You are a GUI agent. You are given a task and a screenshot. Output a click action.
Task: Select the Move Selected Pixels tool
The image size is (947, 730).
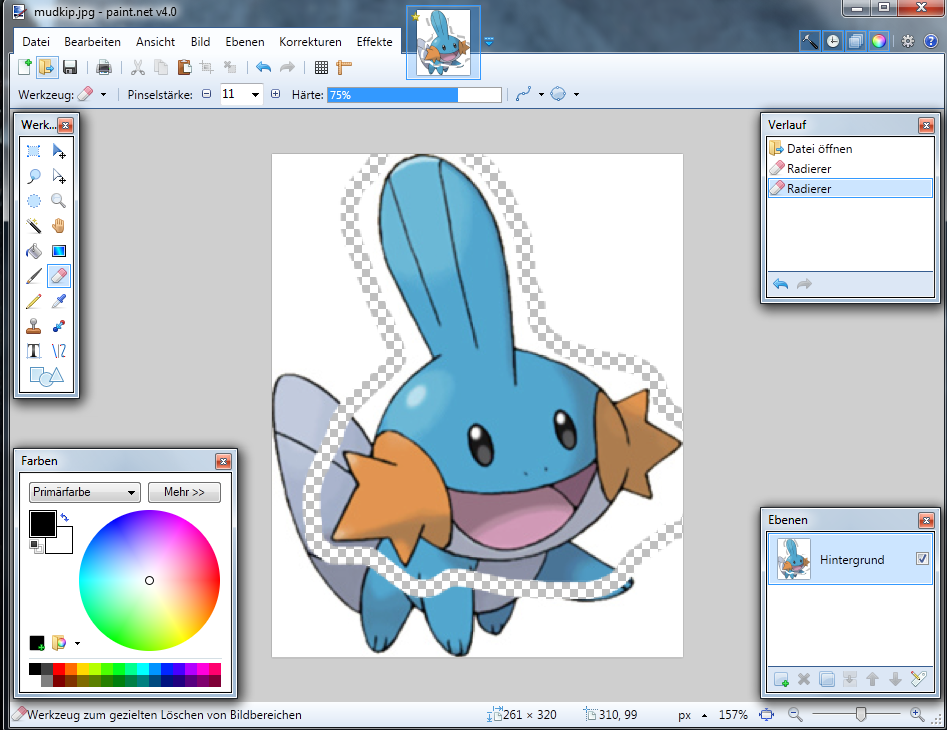coord(59,151)
